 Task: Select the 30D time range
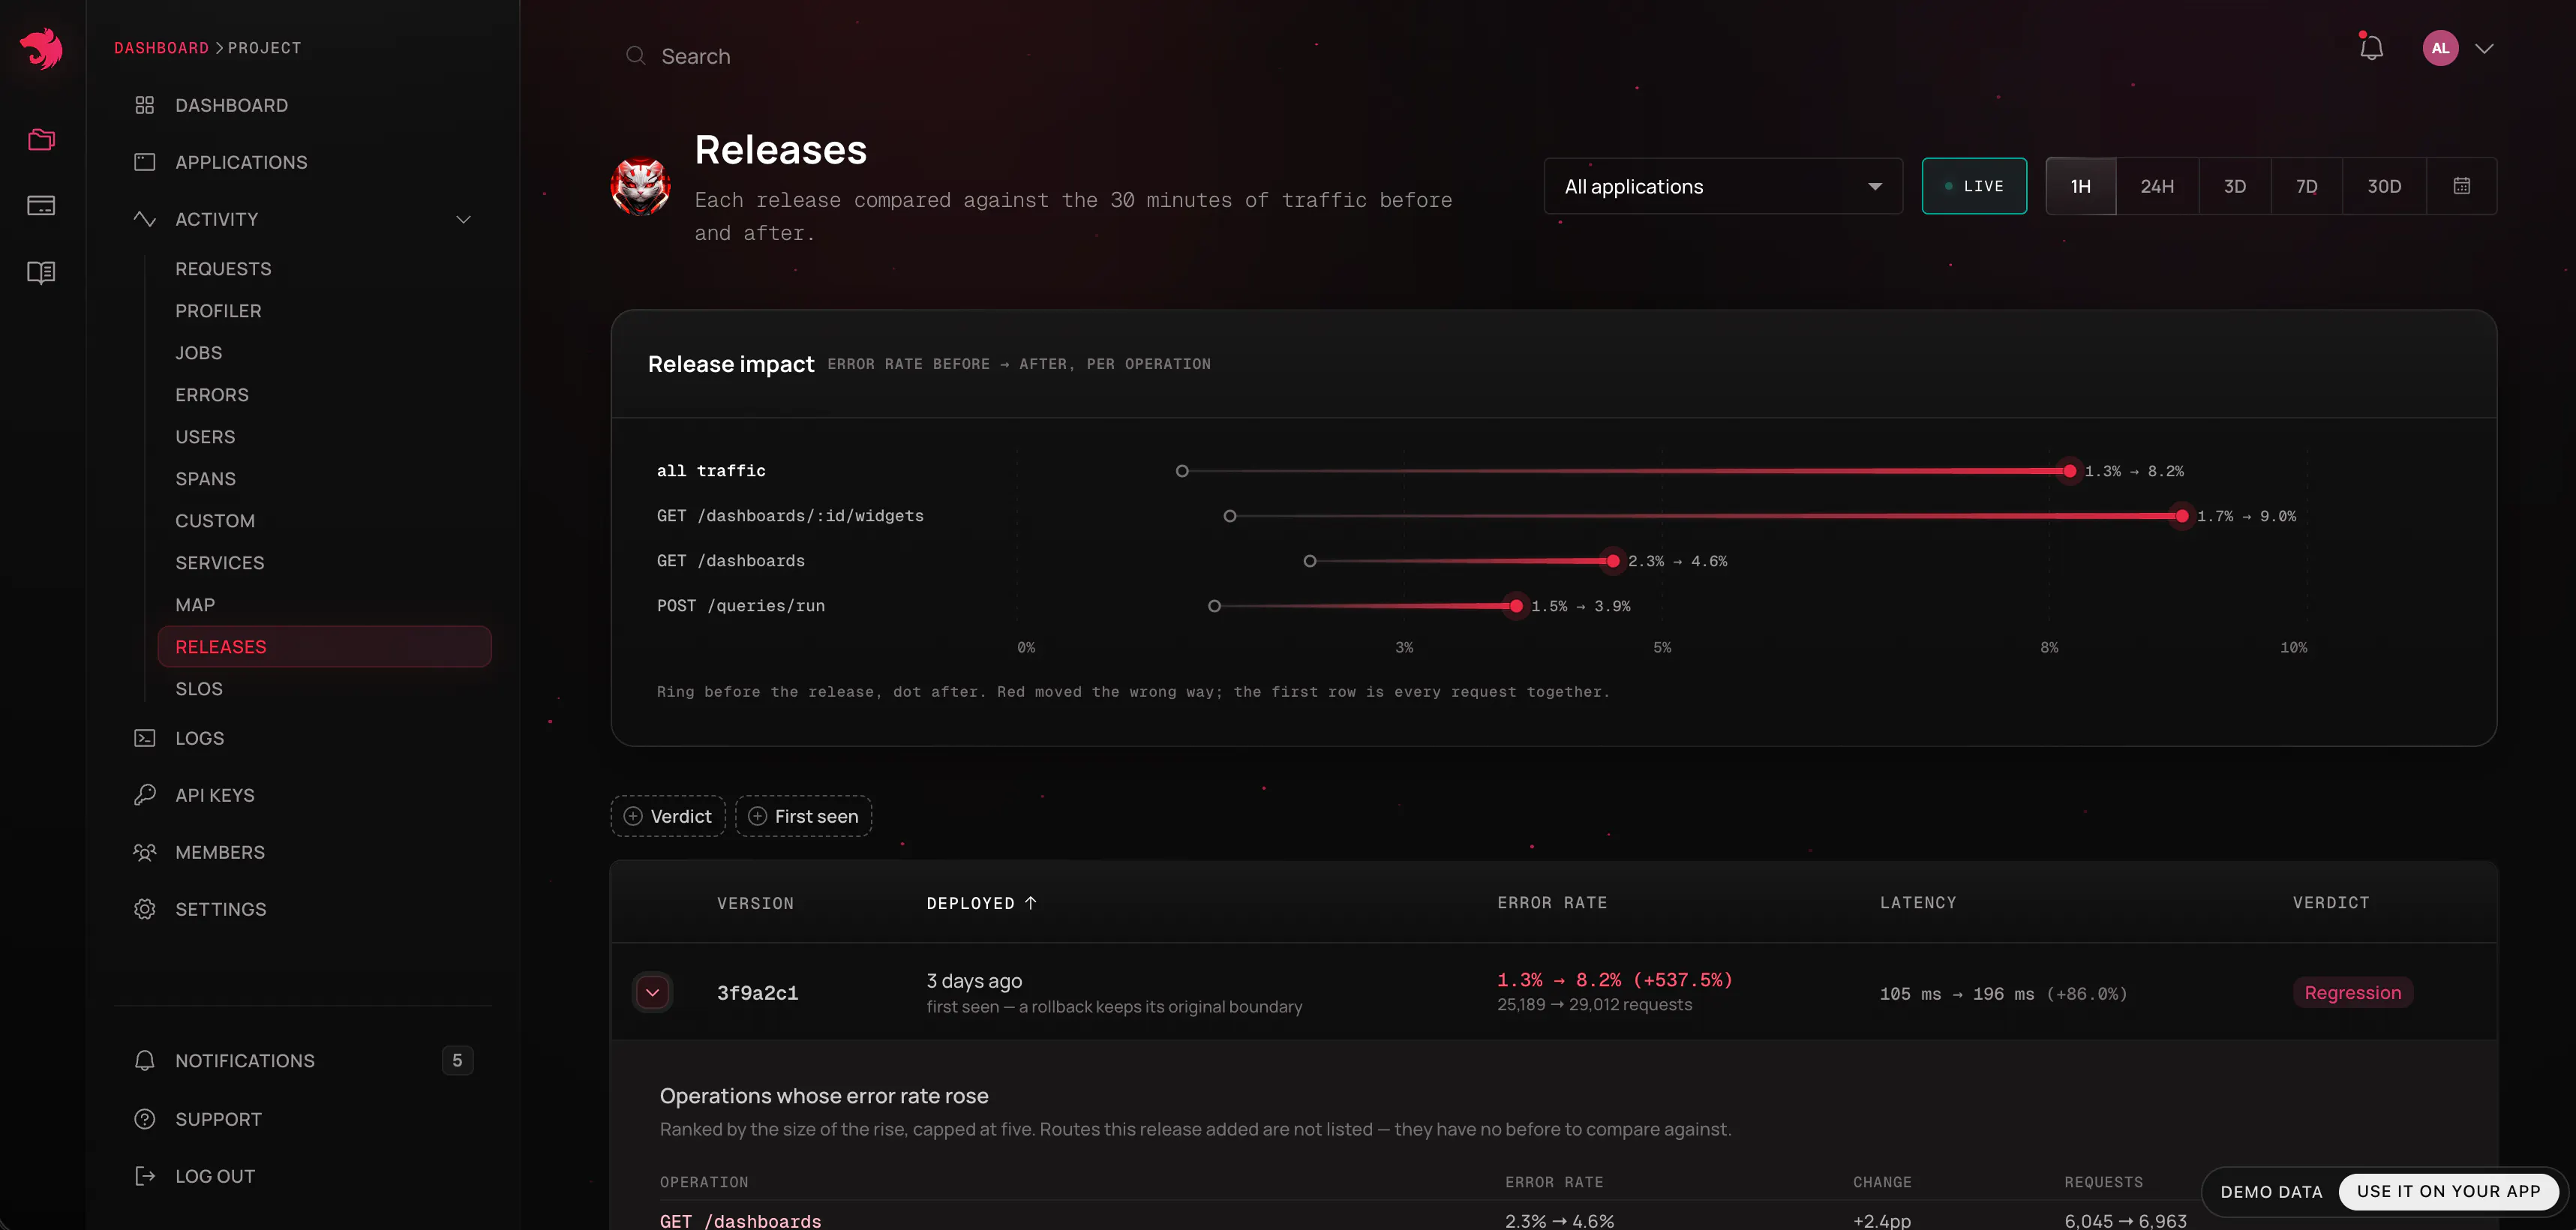pos(2384,186)
